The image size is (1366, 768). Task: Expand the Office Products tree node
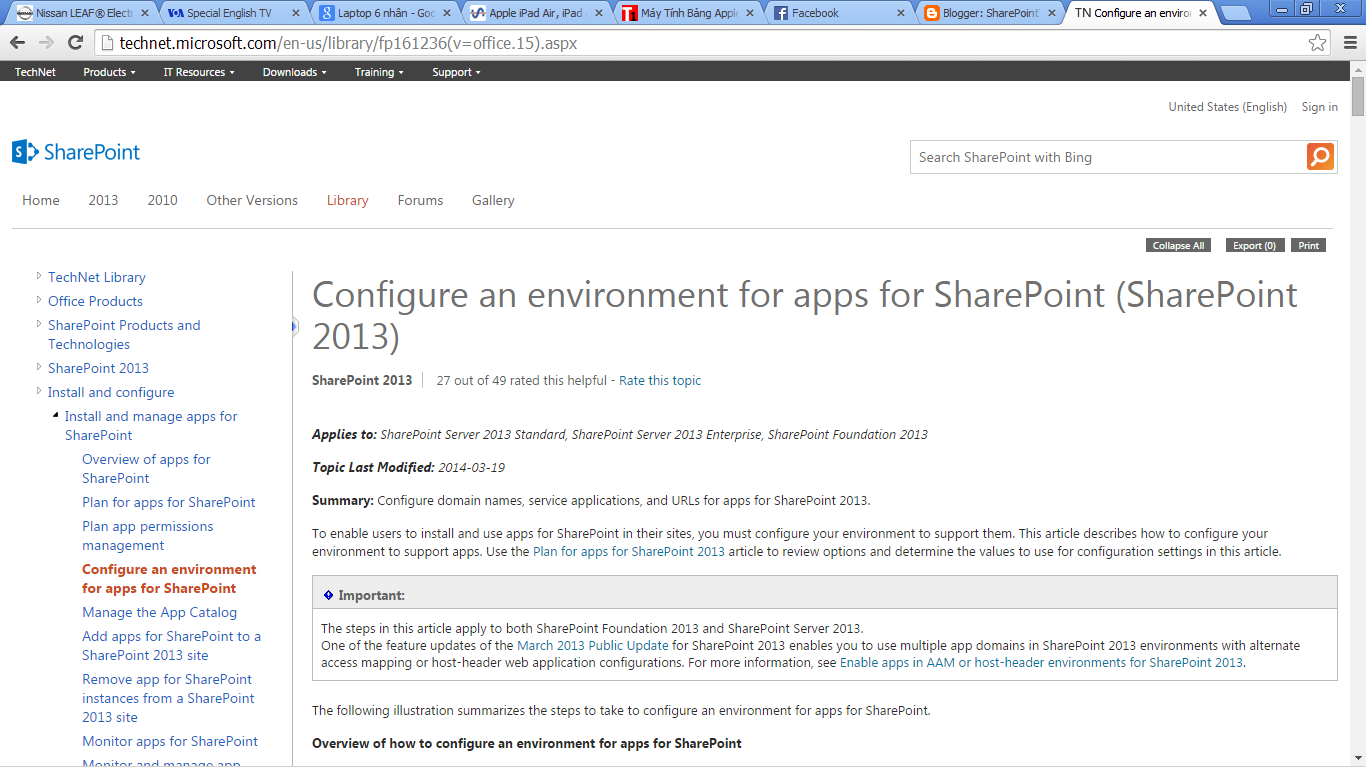pos(39,300)
